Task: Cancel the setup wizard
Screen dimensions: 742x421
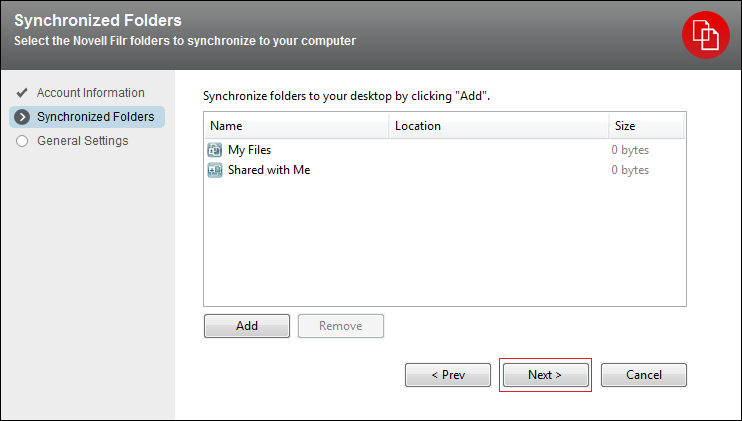Action: point(644,375)
